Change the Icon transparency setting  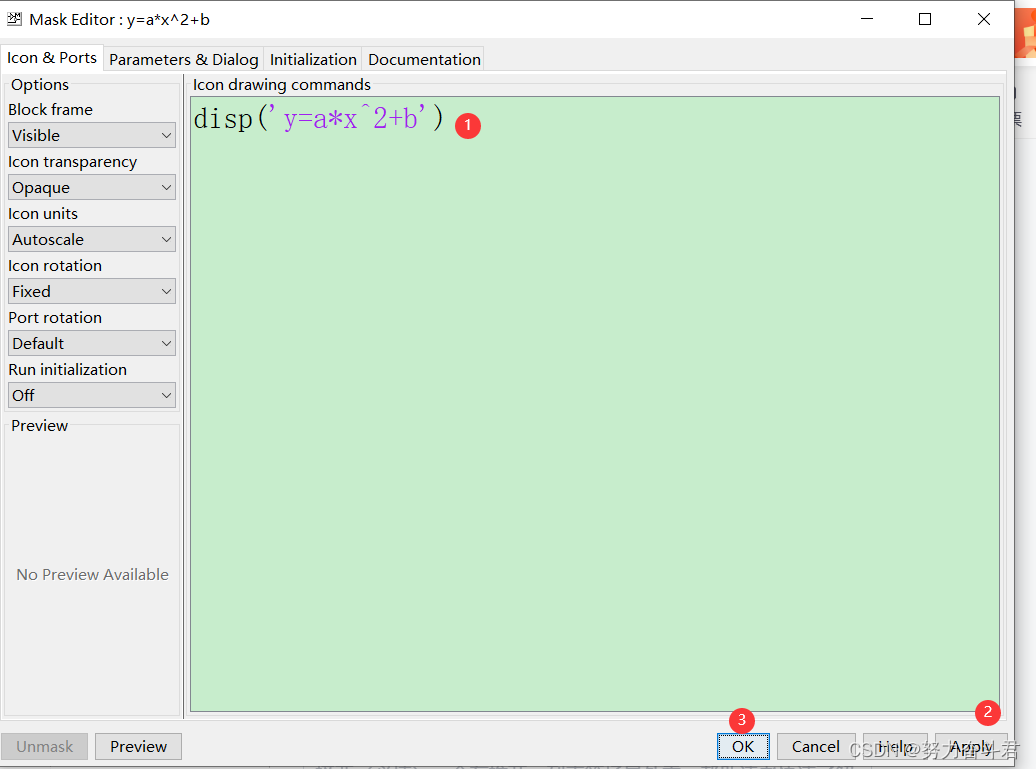coord(91,187)
